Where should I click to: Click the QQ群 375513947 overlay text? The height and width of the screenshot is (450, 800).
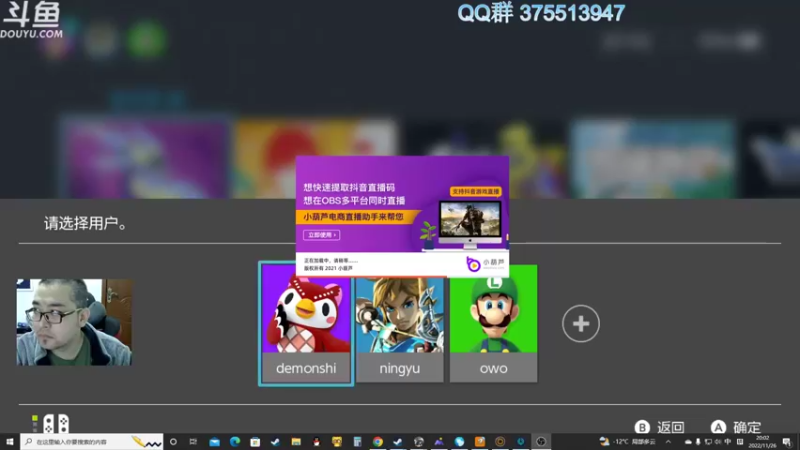(541, 13)
